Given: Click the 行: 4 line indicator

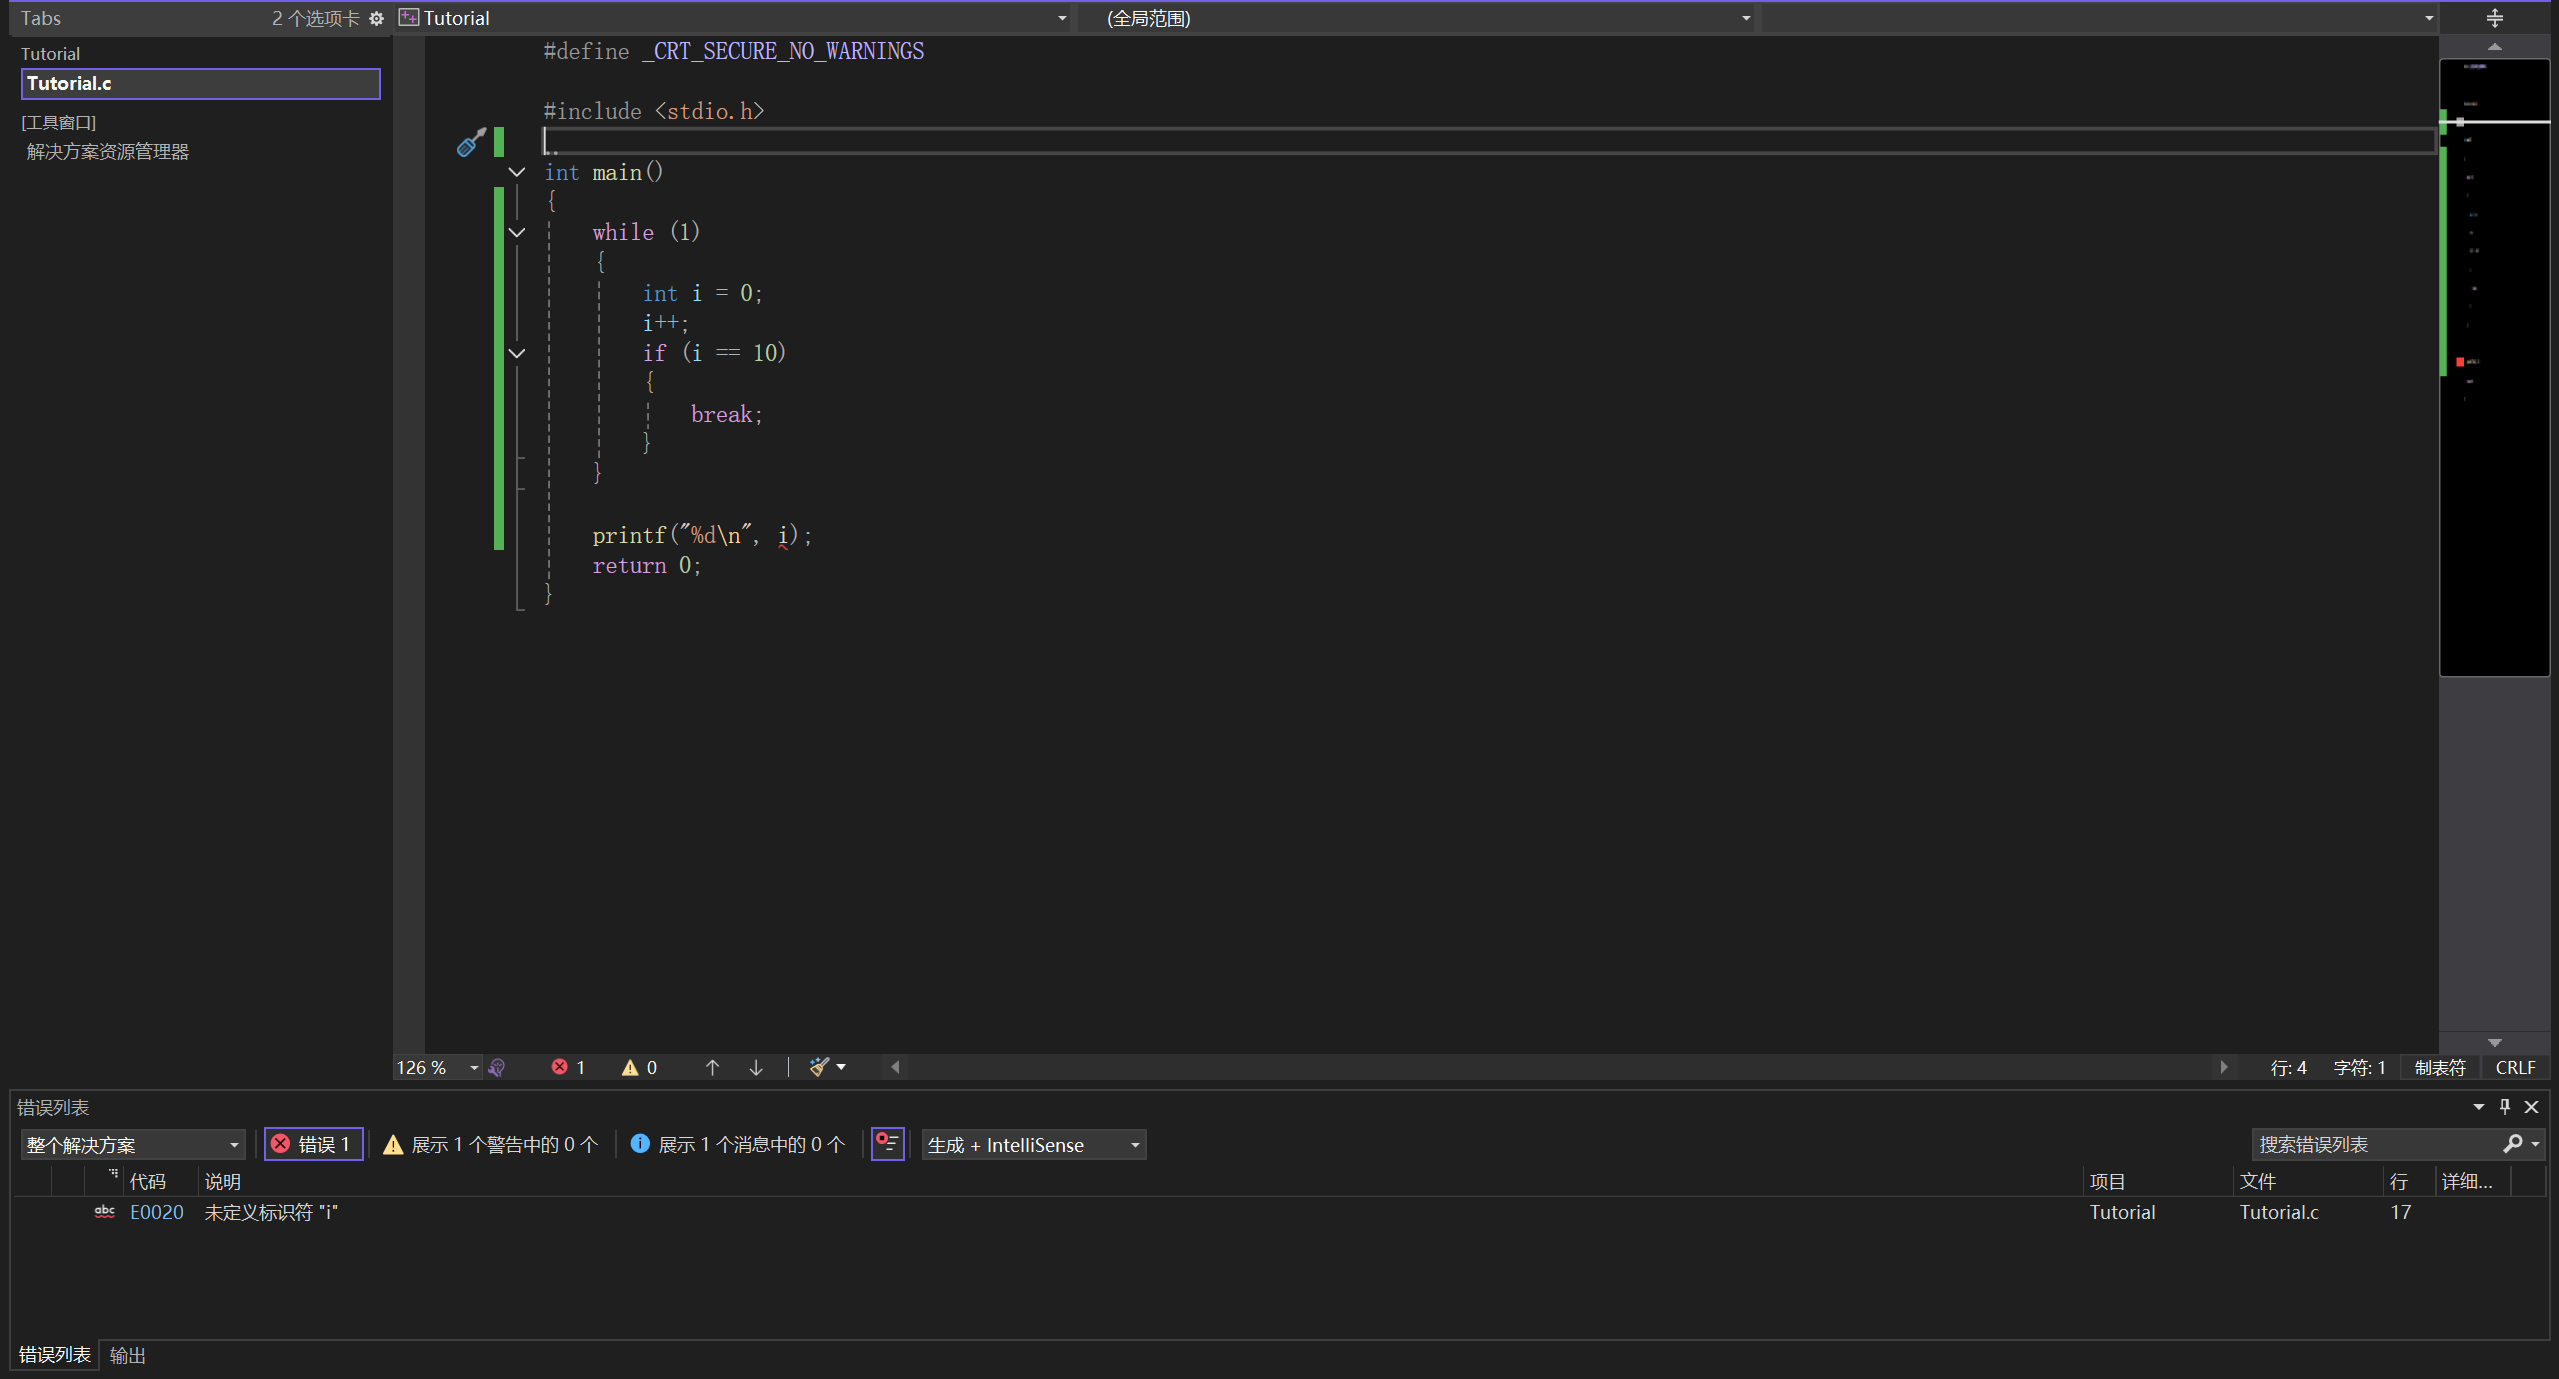Looking at the screenshot, I should (x=2289, y=1067).
